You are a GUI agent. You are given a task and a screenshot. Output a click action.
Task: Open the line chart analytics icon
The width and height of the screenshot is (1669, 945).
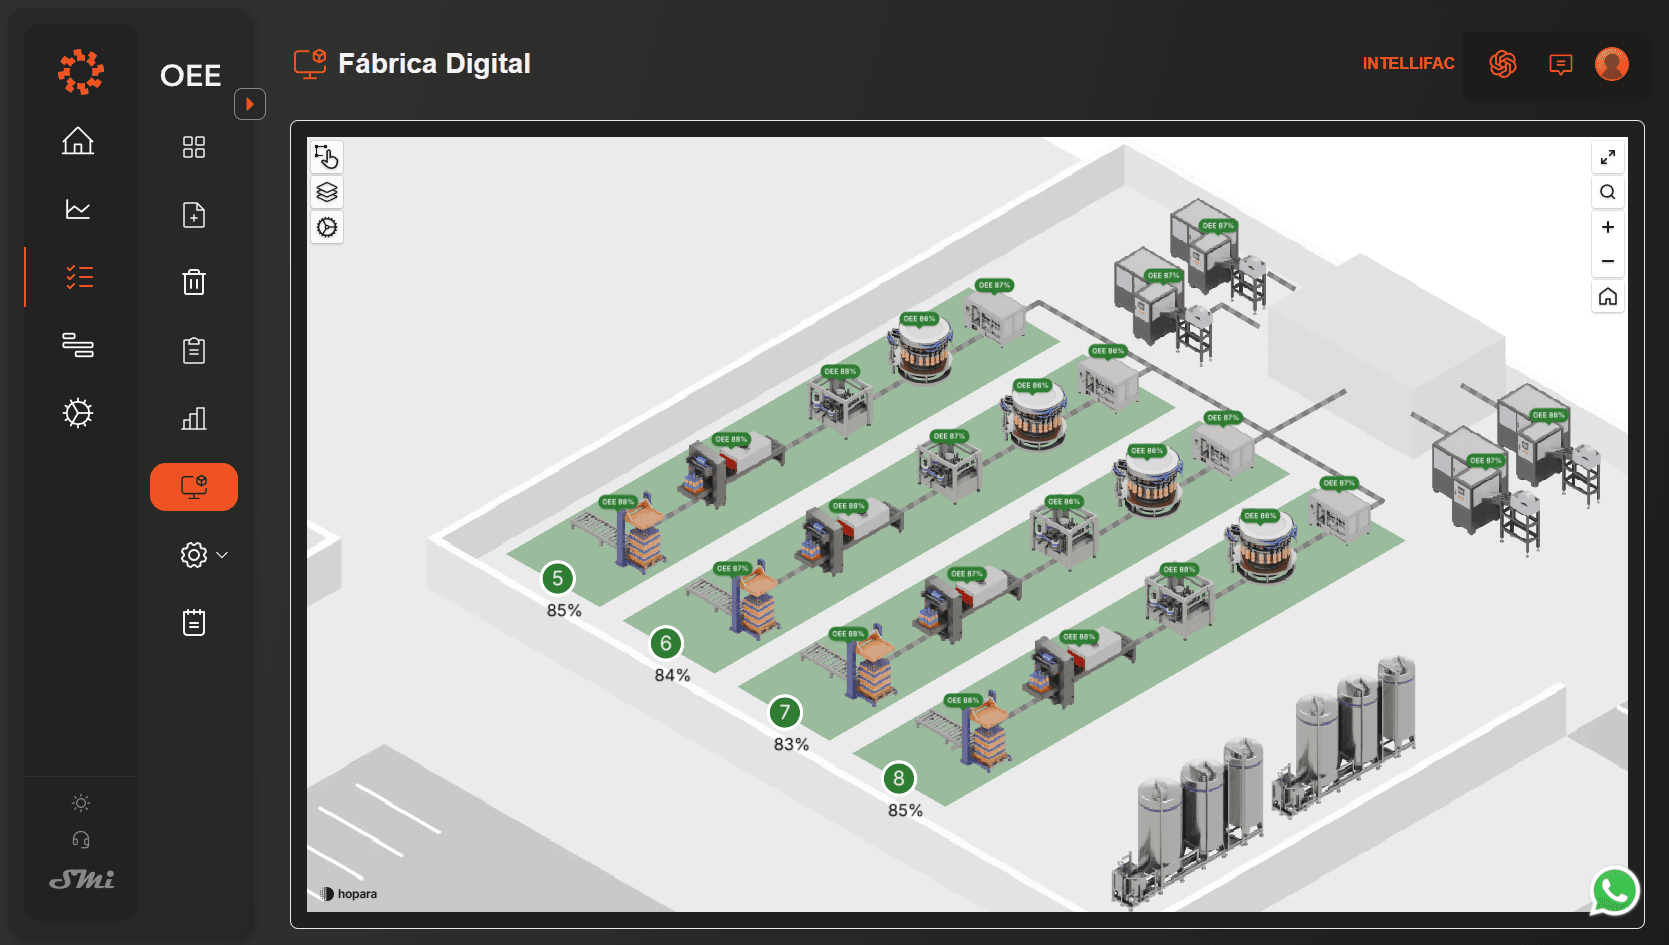[78, 209]
